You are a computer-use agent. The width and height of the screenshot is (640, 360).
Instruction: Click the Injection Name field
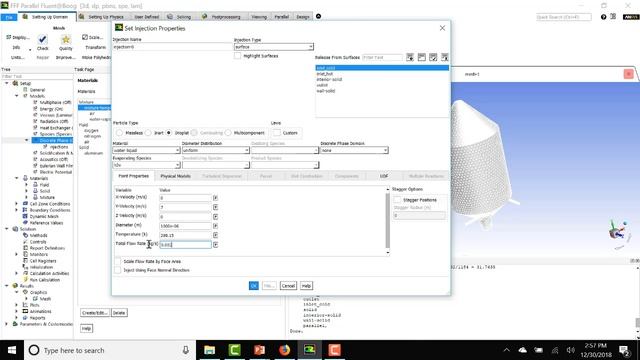172,47
